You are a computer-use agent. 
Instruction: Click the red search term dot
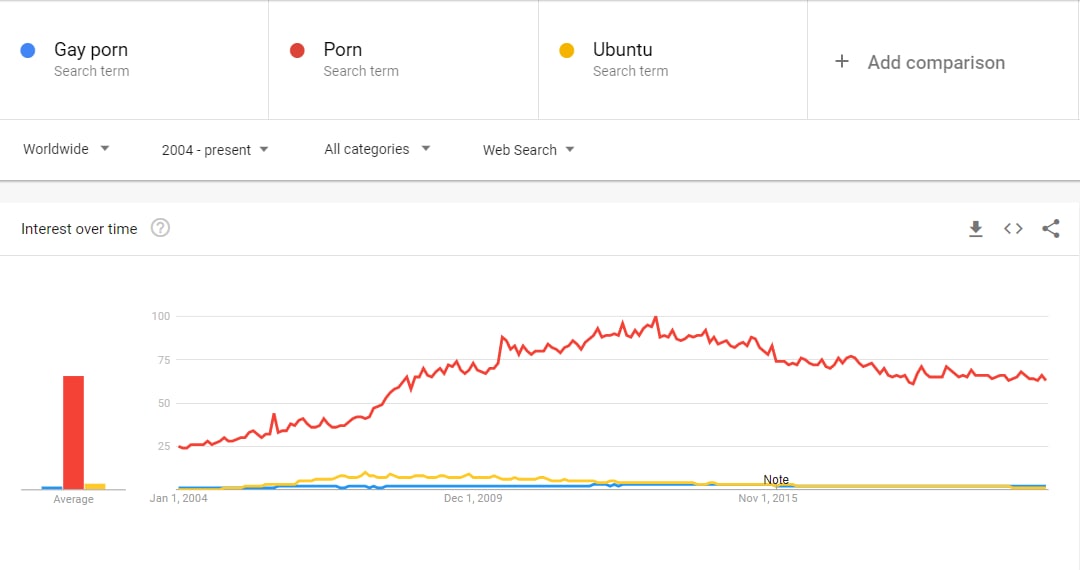(x=297, y=50)
